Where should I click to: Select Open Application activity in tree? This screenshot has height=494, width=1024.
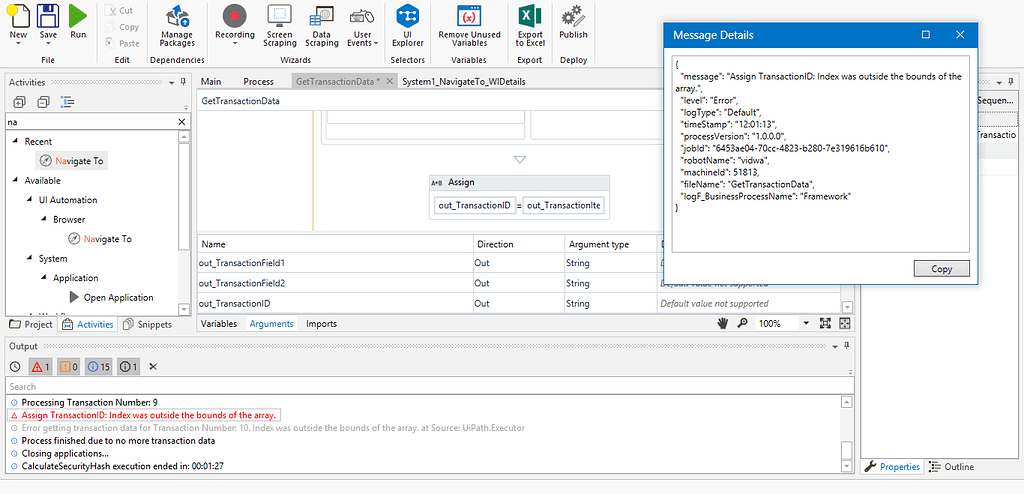point(118,297)
